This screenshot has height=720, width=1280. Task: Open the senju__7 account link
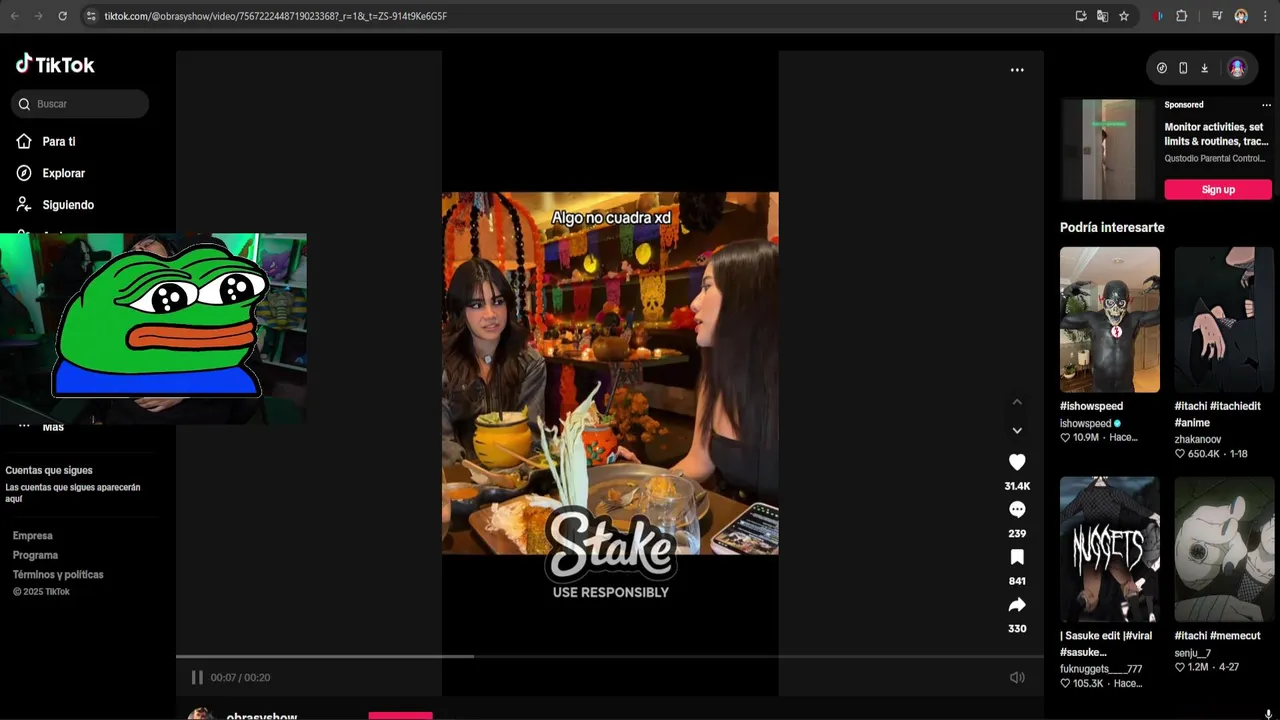[1192, 652]
